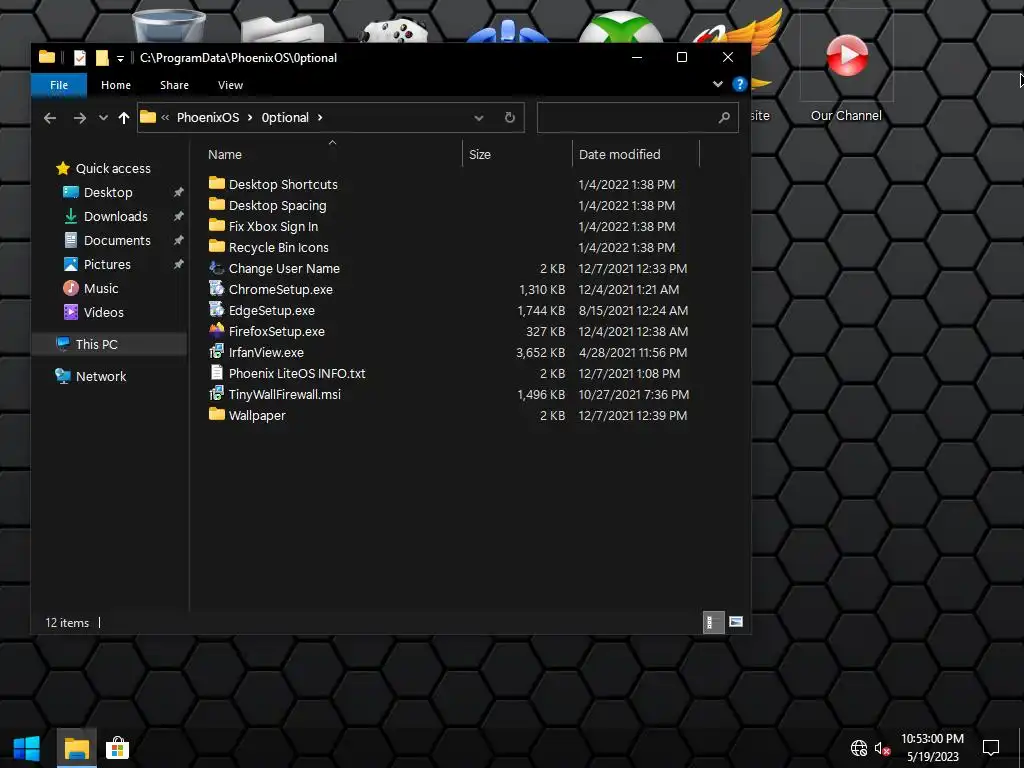Click the File Explorer taskbar icon

(76, 748)
